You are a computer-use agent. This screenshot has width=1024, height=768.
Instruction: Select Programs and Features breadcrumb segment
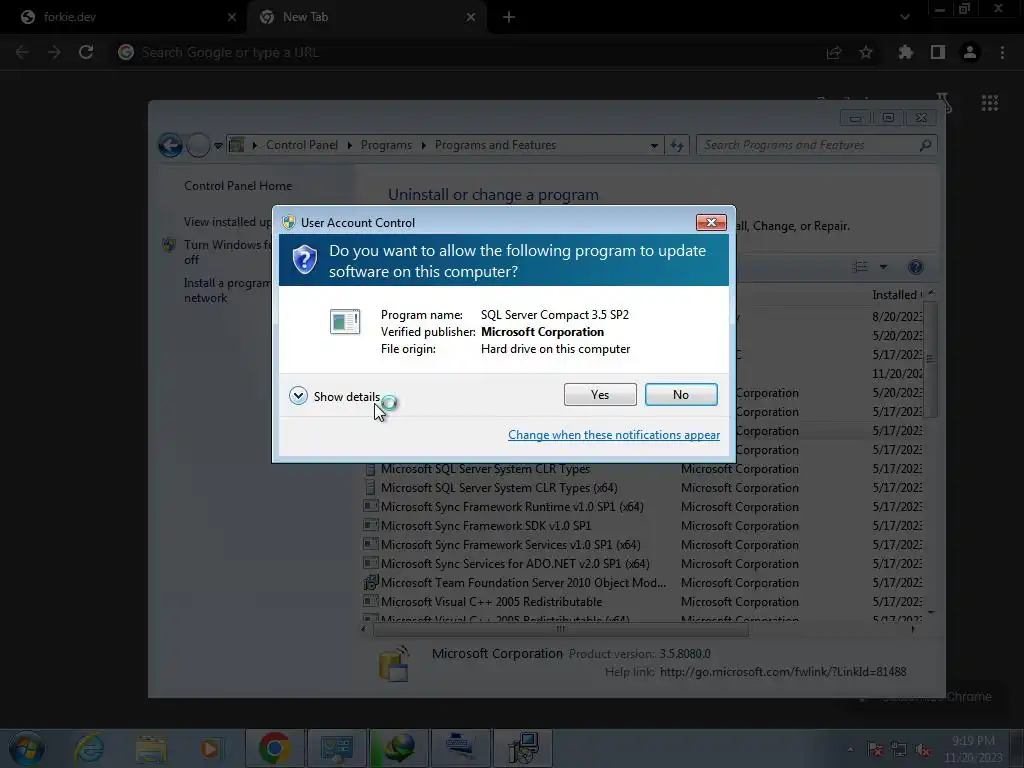coord(495,145)
